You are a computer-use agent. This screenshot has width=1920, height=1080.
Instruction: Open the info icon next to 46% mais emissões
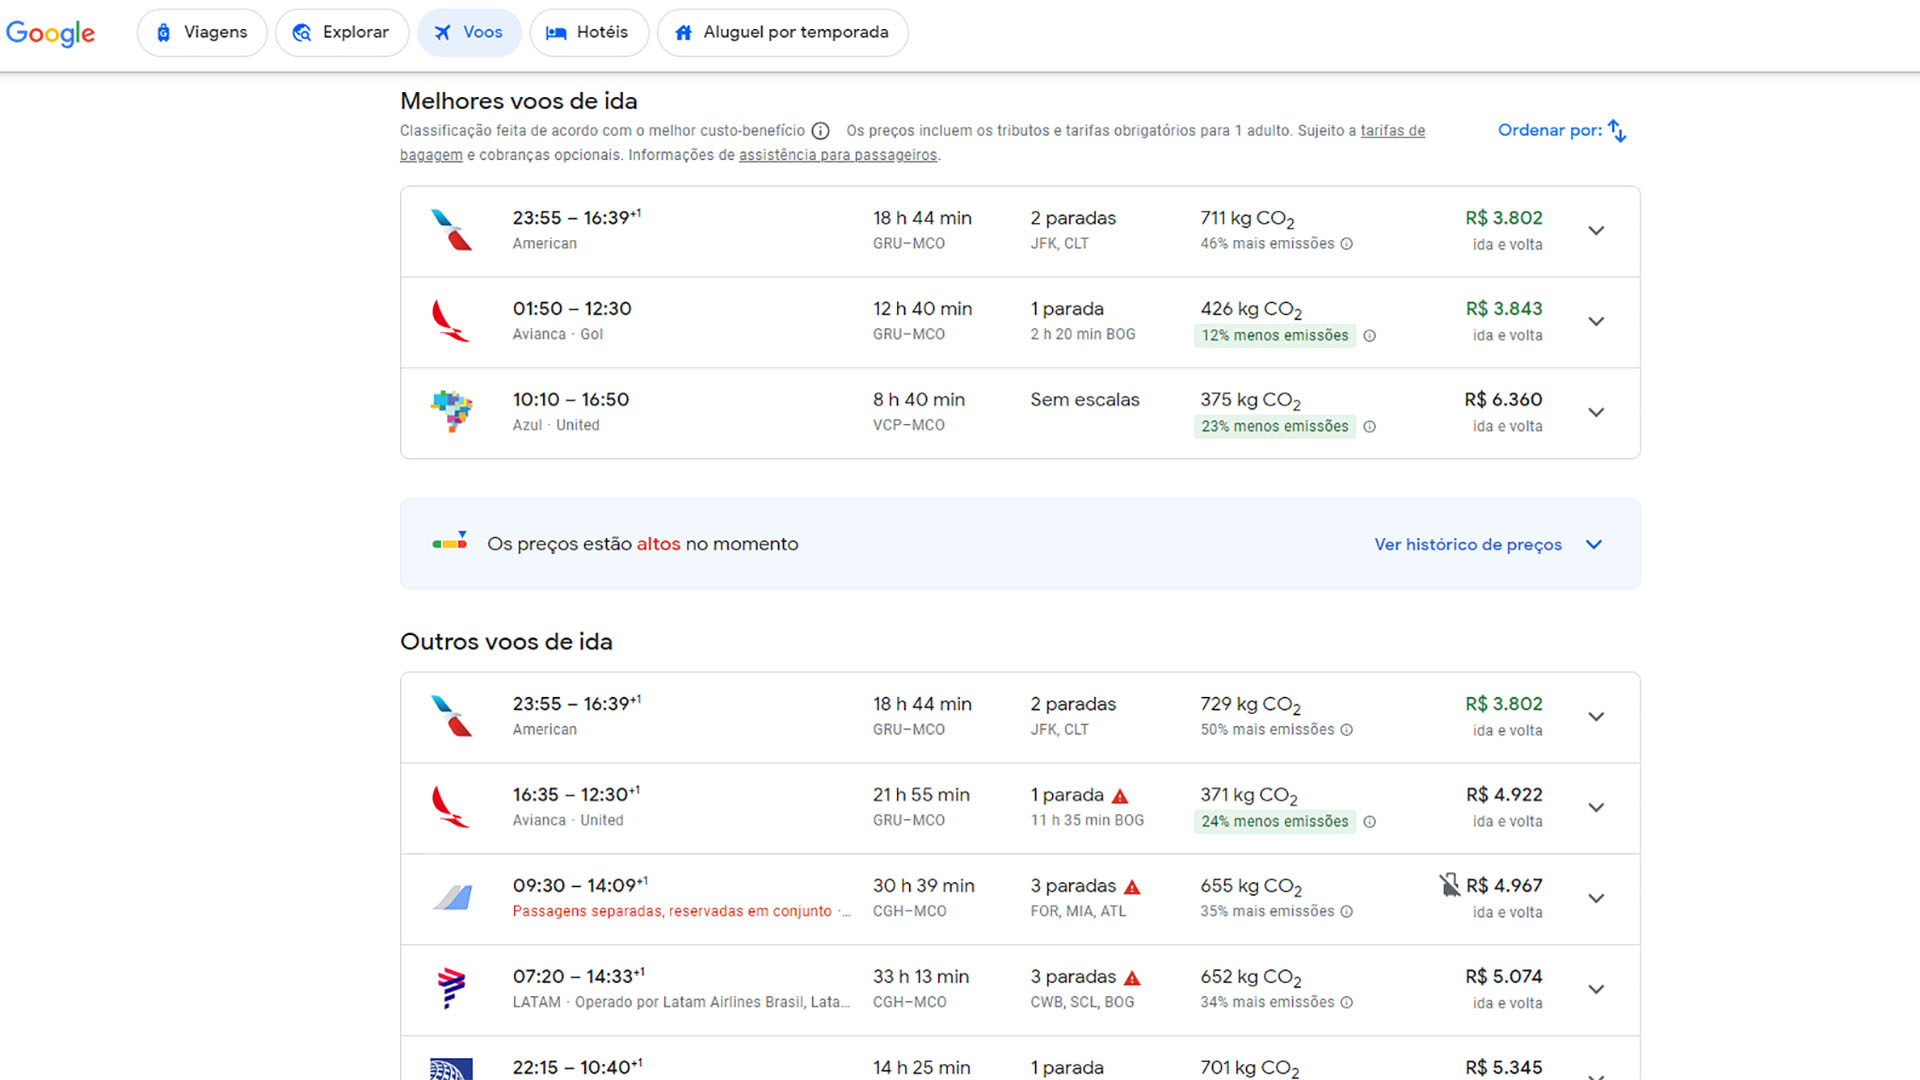coord(1347,243)
